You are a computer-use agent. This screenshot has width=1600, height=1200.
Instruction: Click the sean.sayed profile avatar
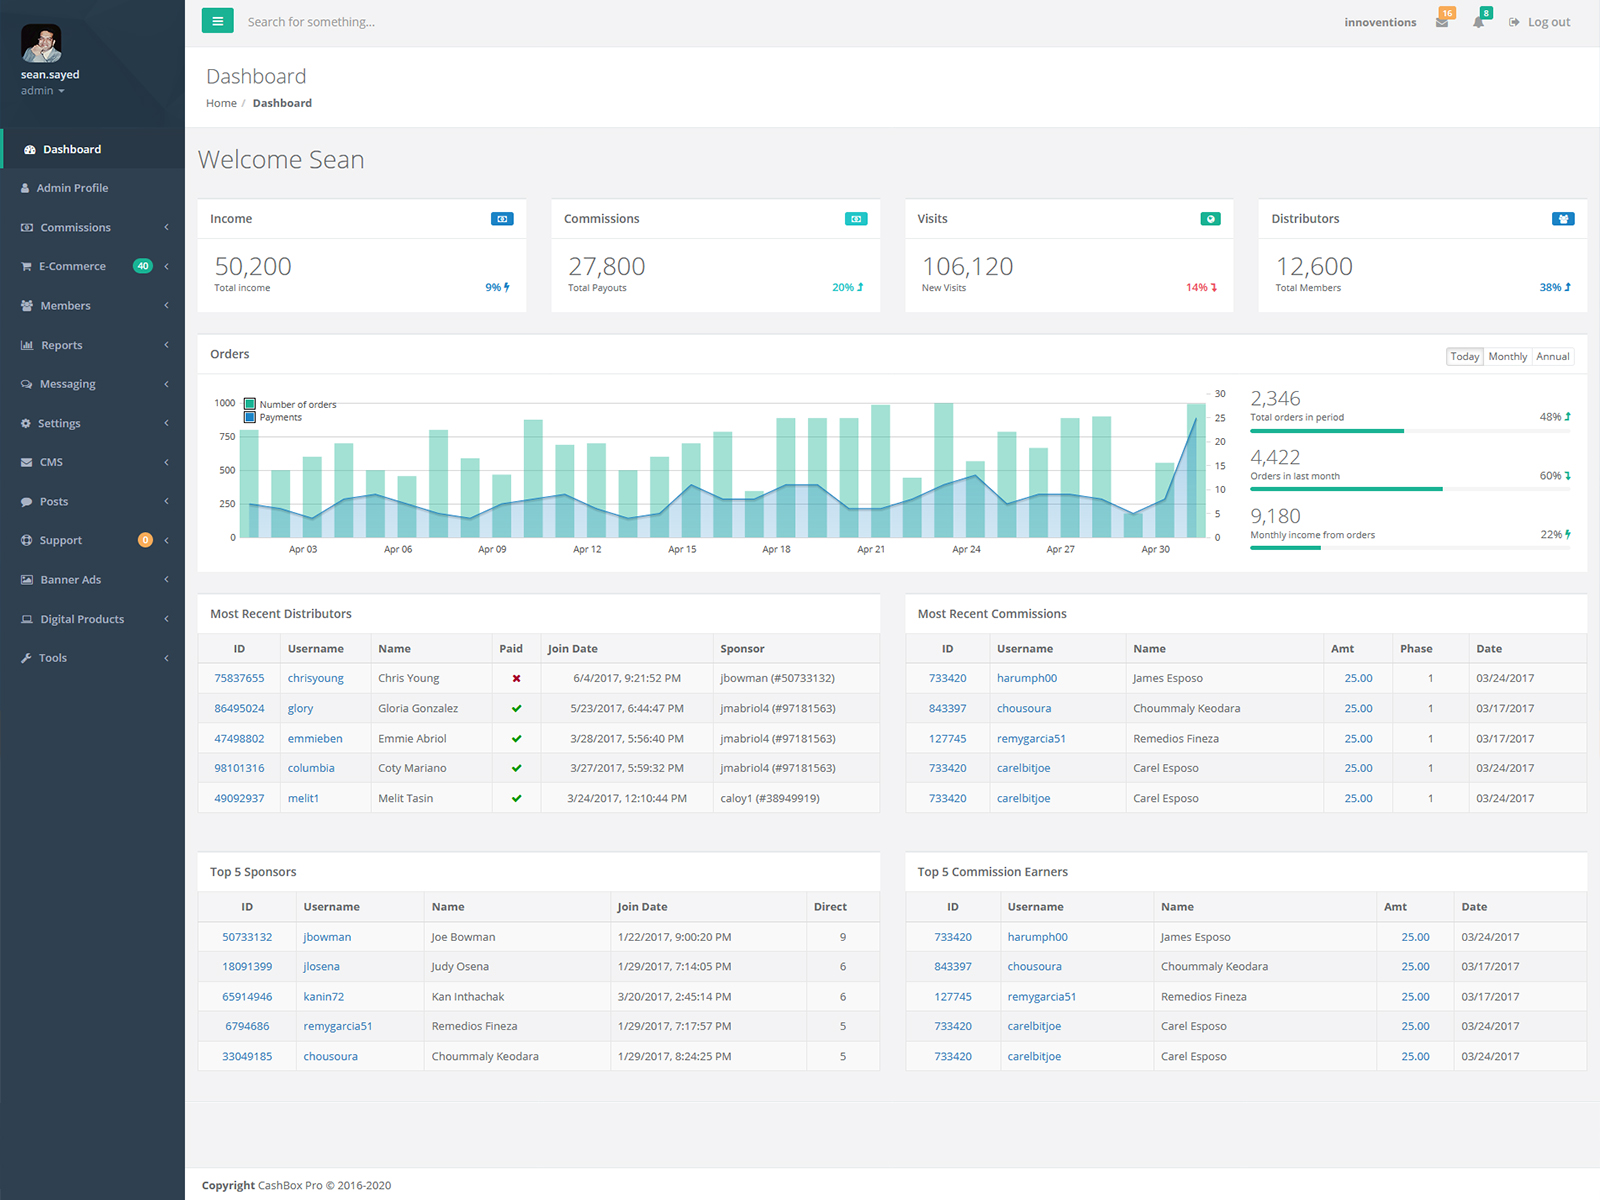coord(42,43)
